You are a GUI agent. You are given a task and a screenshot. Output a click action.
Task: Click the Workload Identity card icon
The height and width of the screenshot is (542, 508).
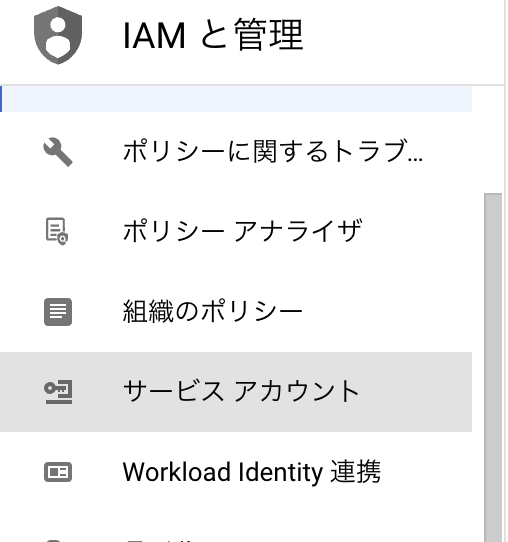coord(58,472)
